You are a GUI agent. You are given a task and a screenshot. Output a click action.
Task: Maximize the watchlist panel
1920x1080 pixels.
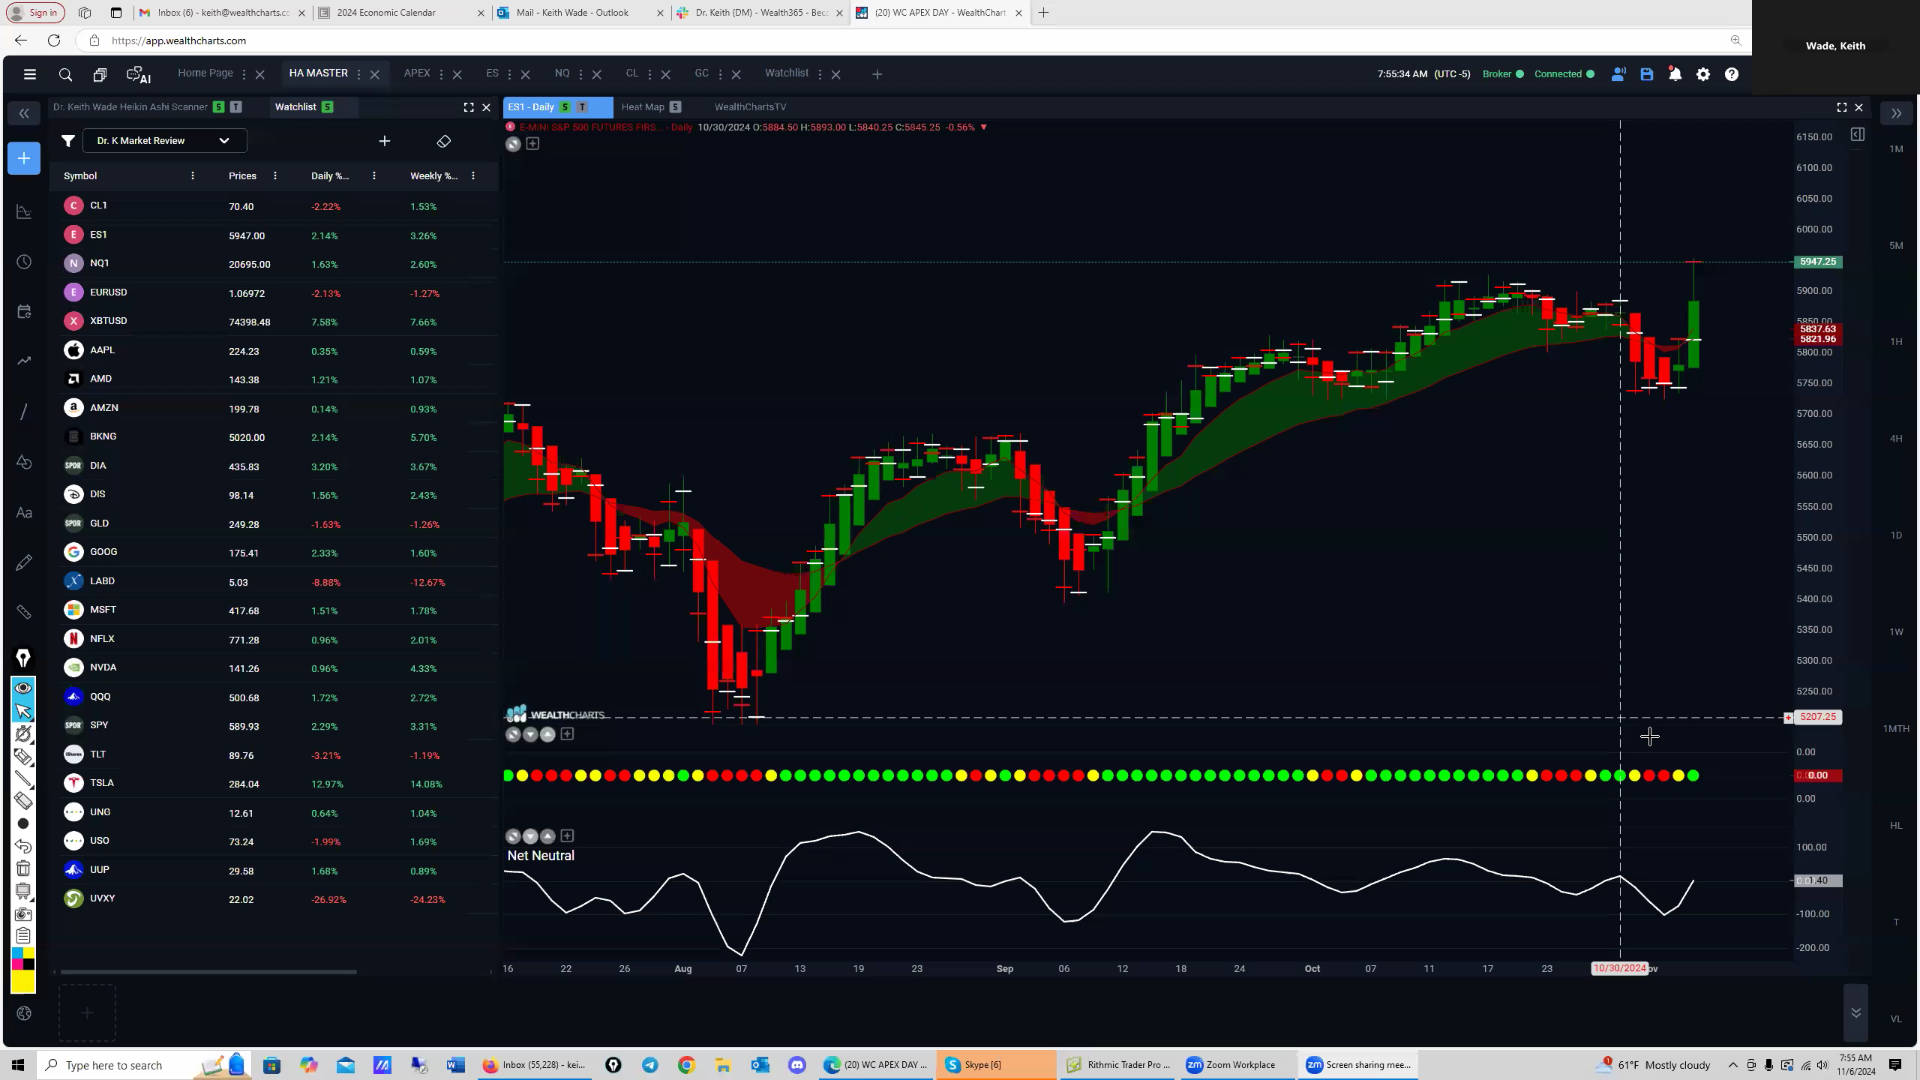(468, 107)
